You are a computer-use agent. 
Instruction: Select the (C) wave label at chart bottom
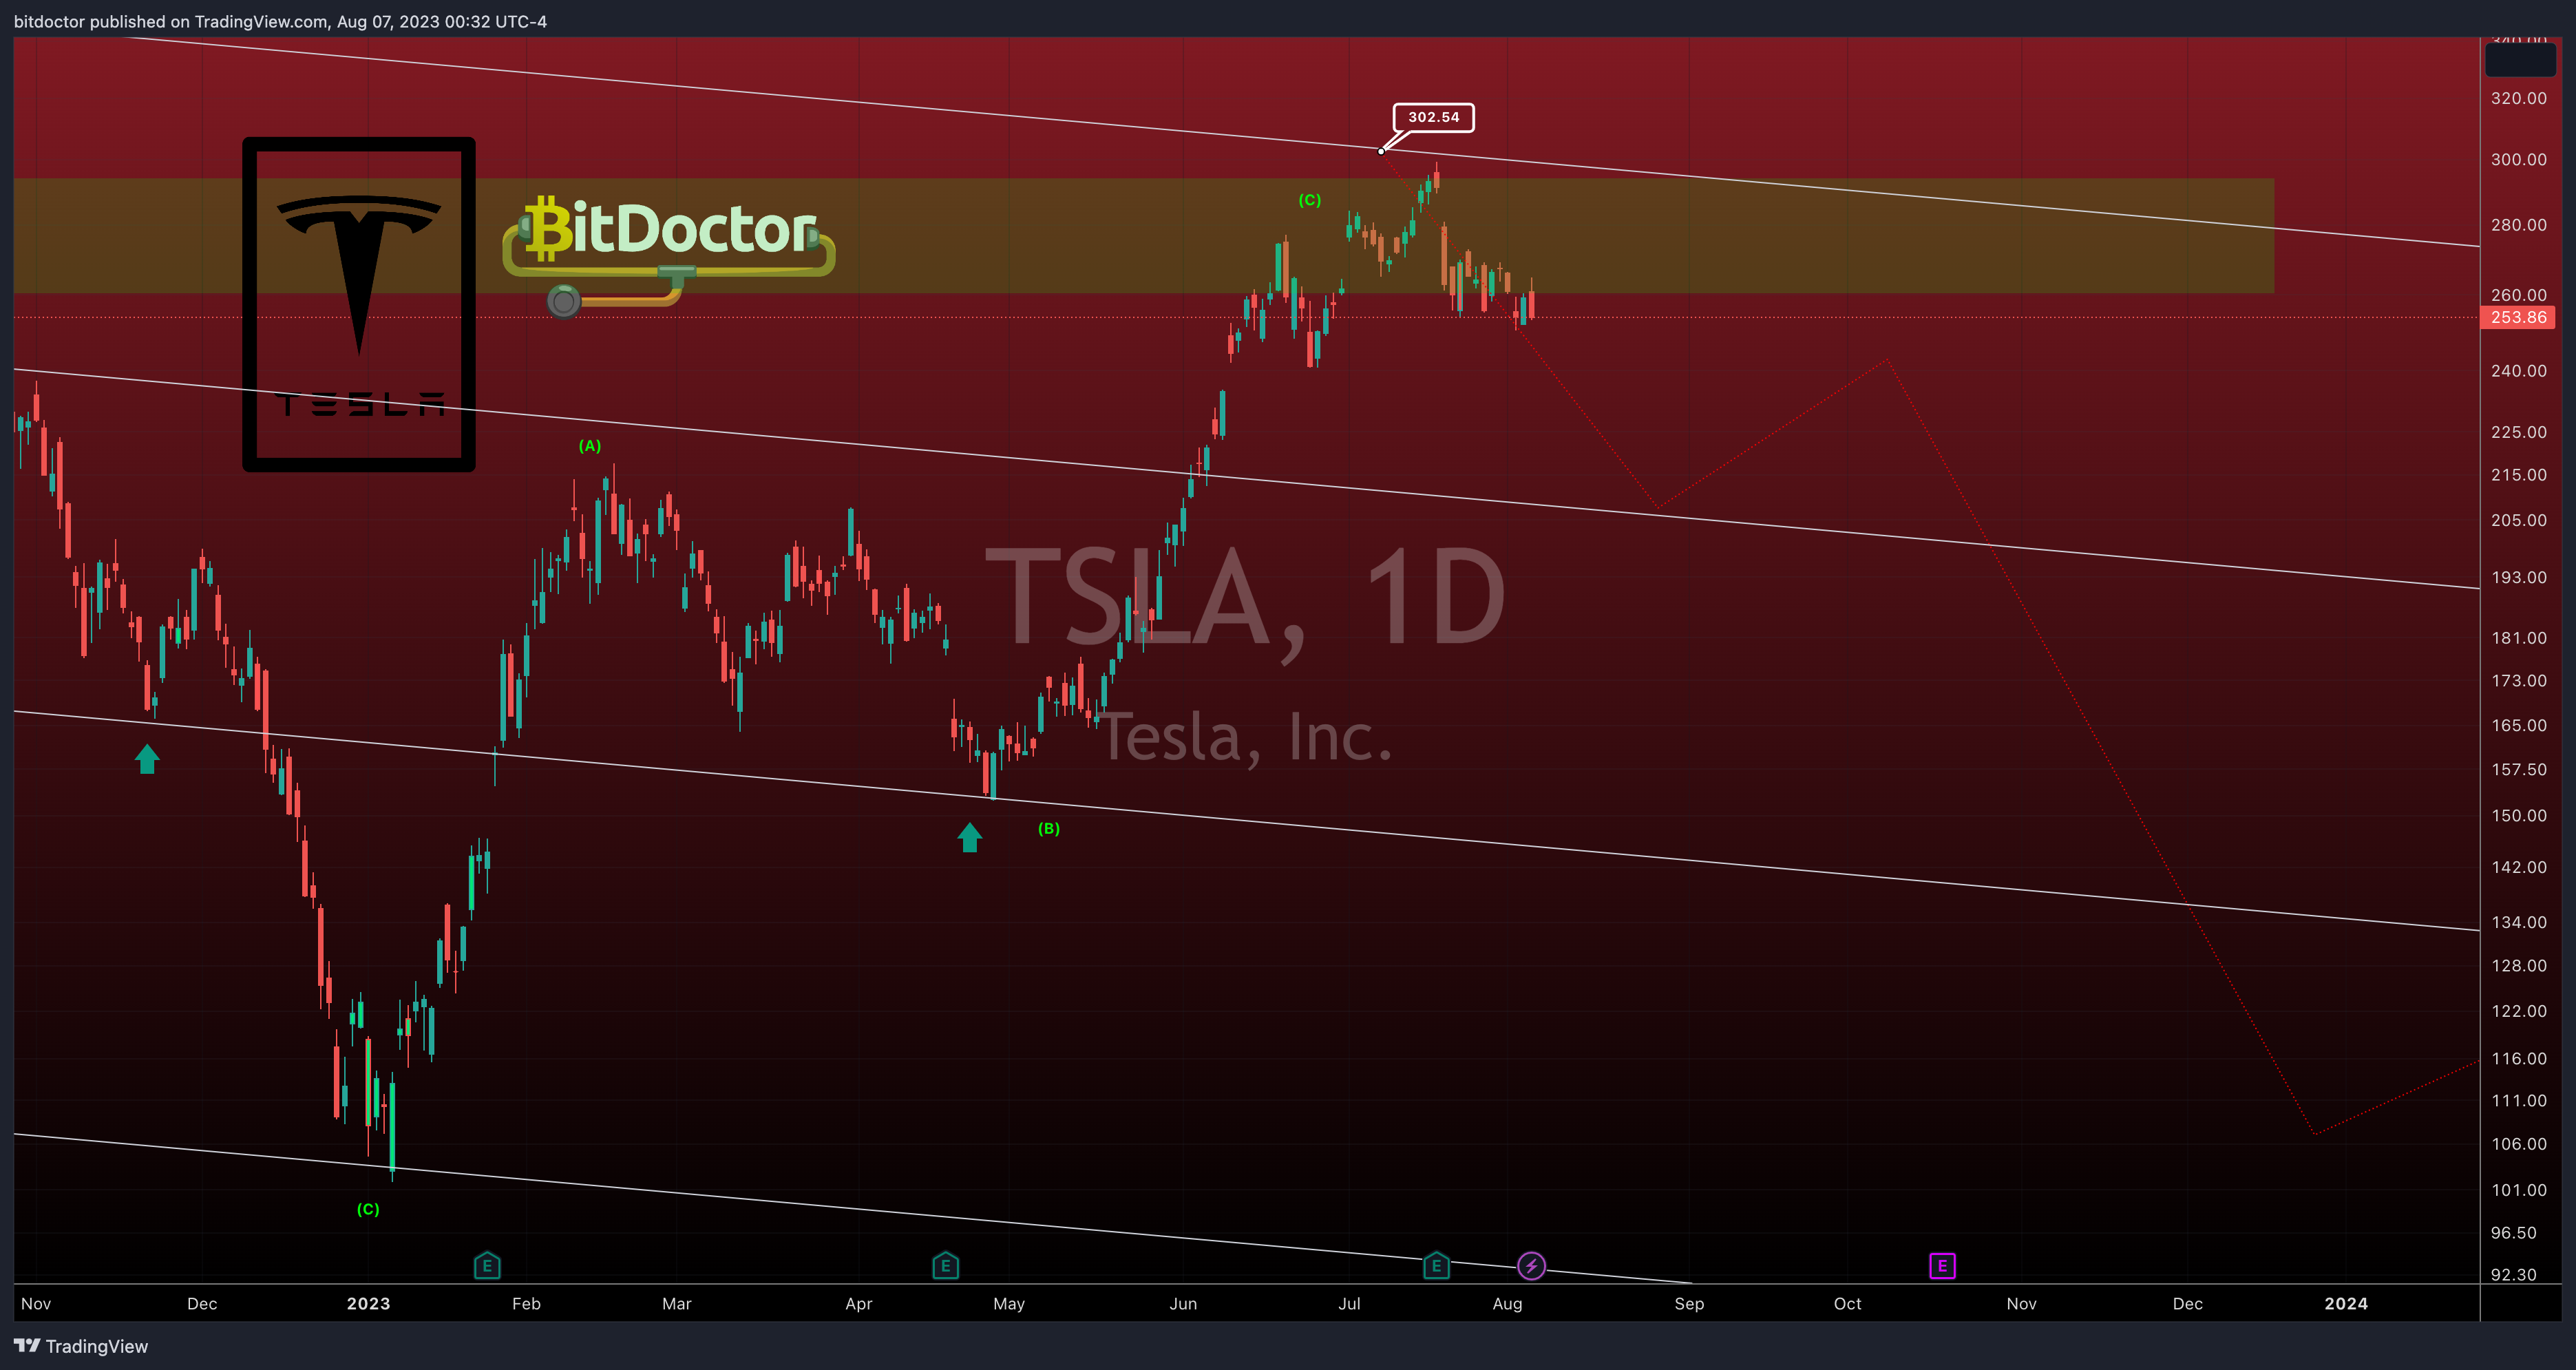(x=368, y=1209)
